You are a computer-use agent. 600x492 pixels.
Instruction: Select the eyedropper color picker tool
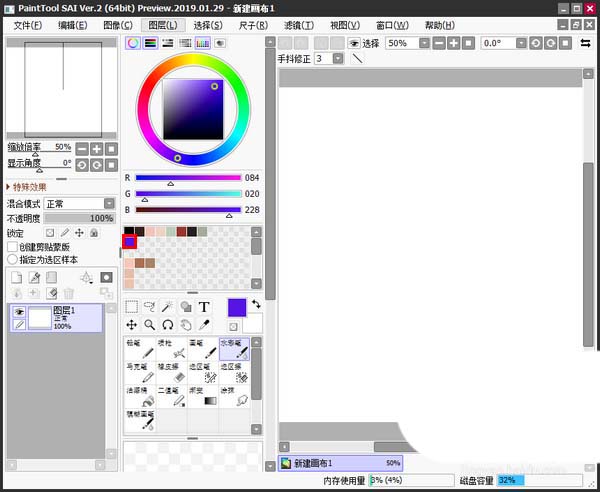pyautogui.click(x=204, y=325)
